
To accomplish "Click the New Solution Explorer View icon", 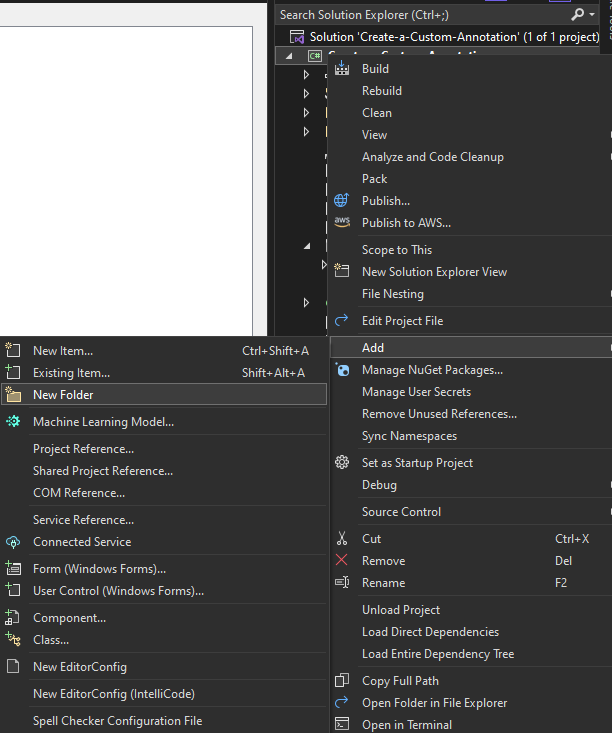I will point(342,270).
